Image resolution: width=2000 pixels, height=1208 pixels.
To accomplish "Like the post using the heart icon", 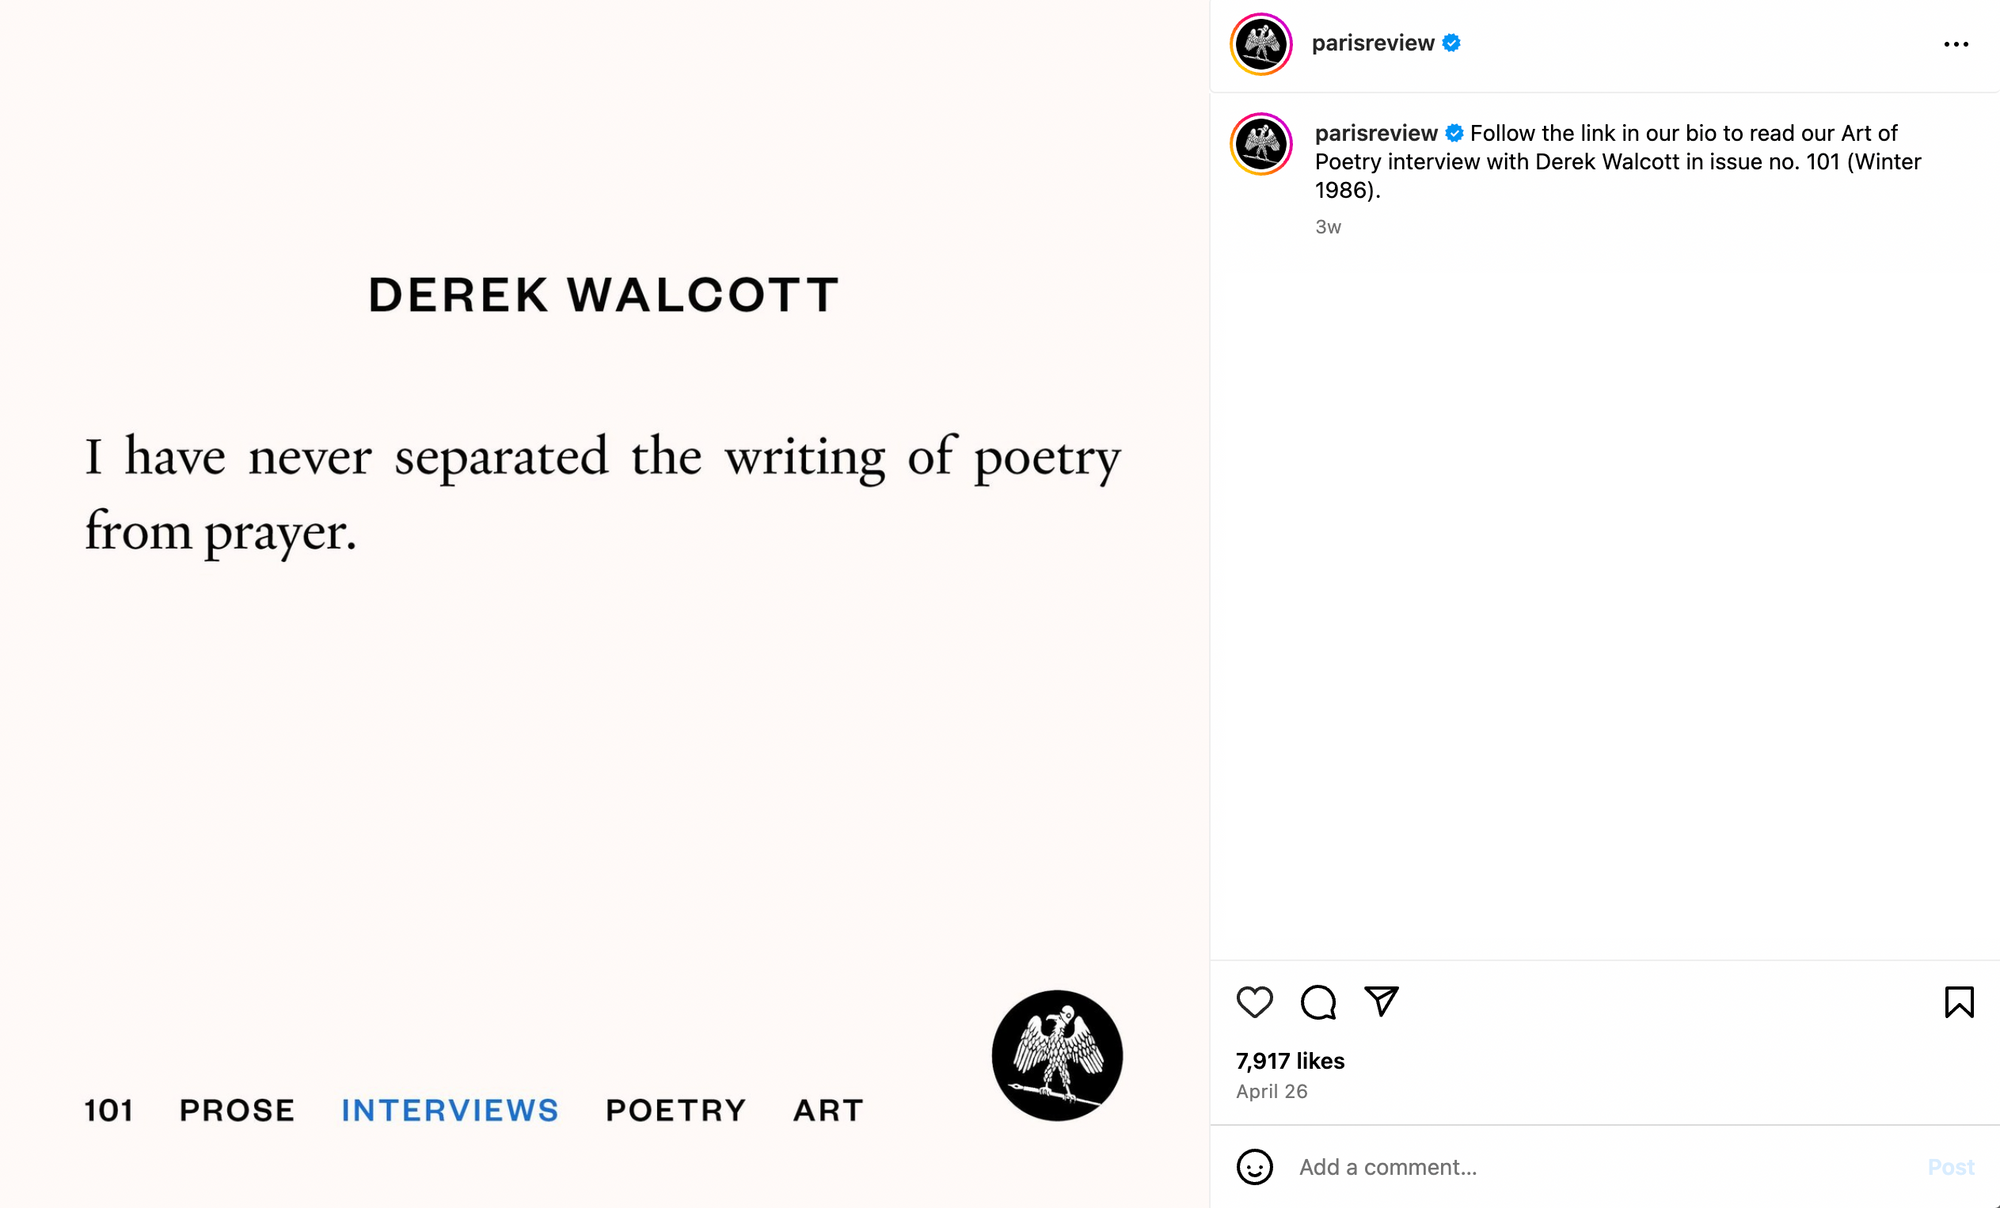I will pos(1256,1003).
